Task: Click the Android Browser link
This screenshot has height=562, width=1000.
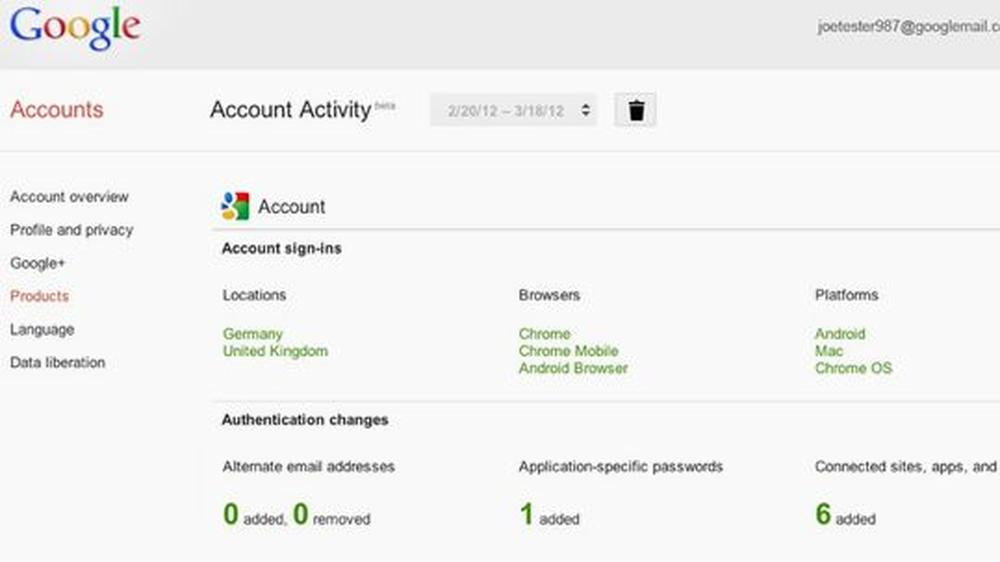Action: coord(573,368)
